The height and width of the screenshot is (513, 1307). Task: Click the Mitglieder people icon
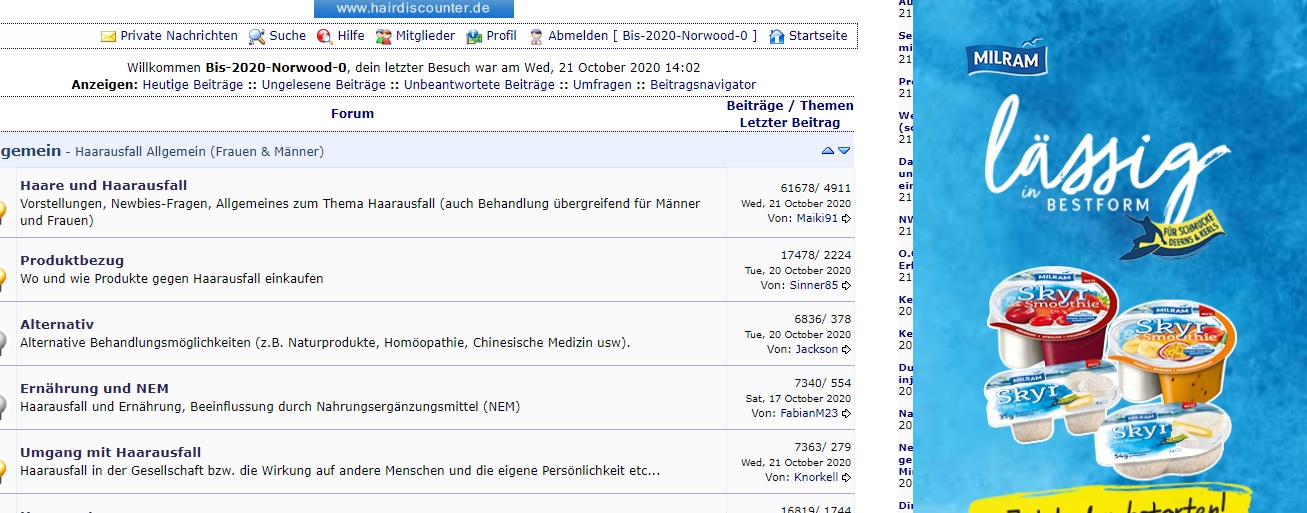[x=384, y=36]
